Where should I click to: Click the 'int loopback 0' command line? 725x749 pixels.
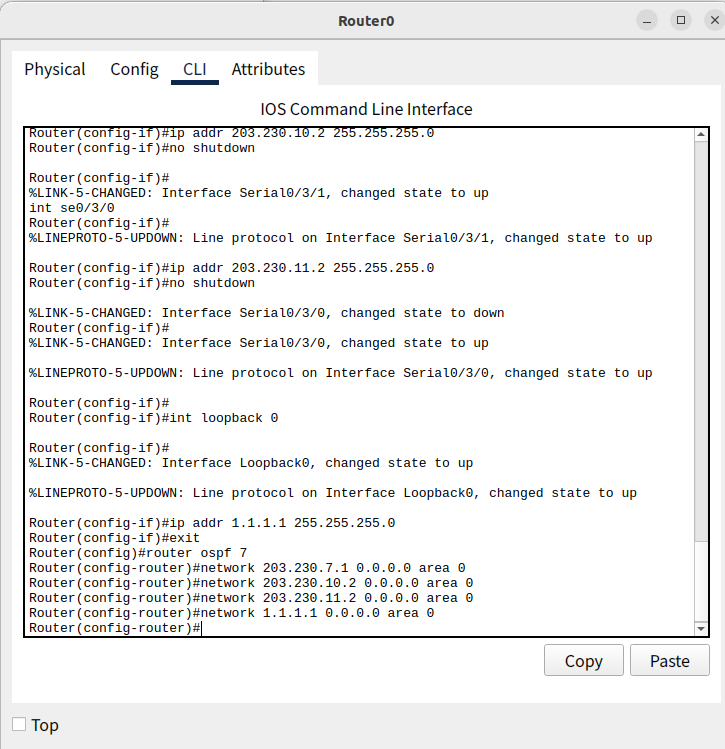(x=153, y=418)
